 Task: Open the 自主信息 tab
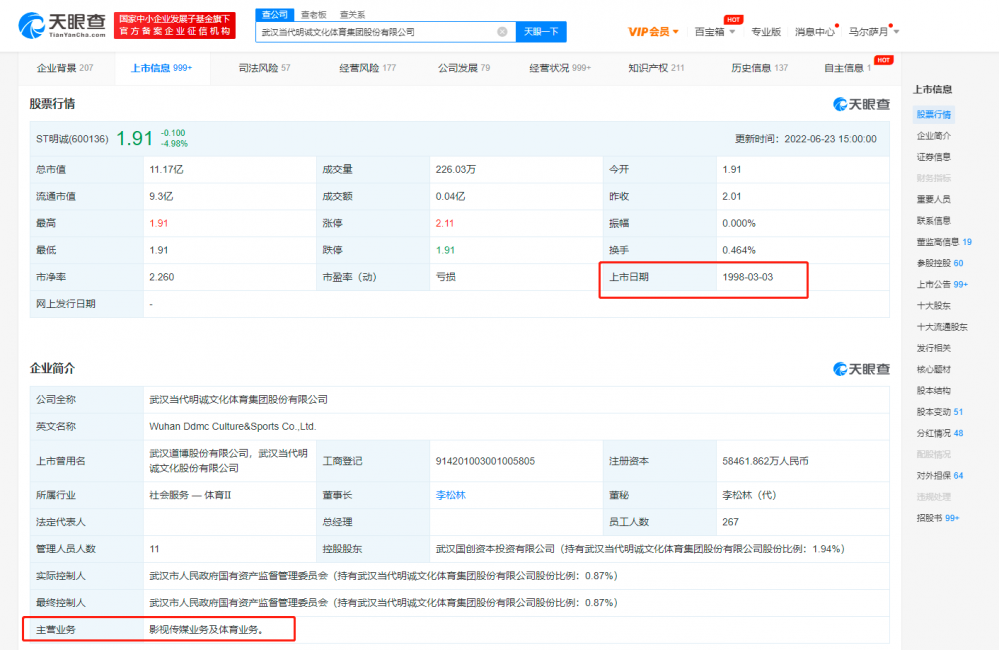847,68
